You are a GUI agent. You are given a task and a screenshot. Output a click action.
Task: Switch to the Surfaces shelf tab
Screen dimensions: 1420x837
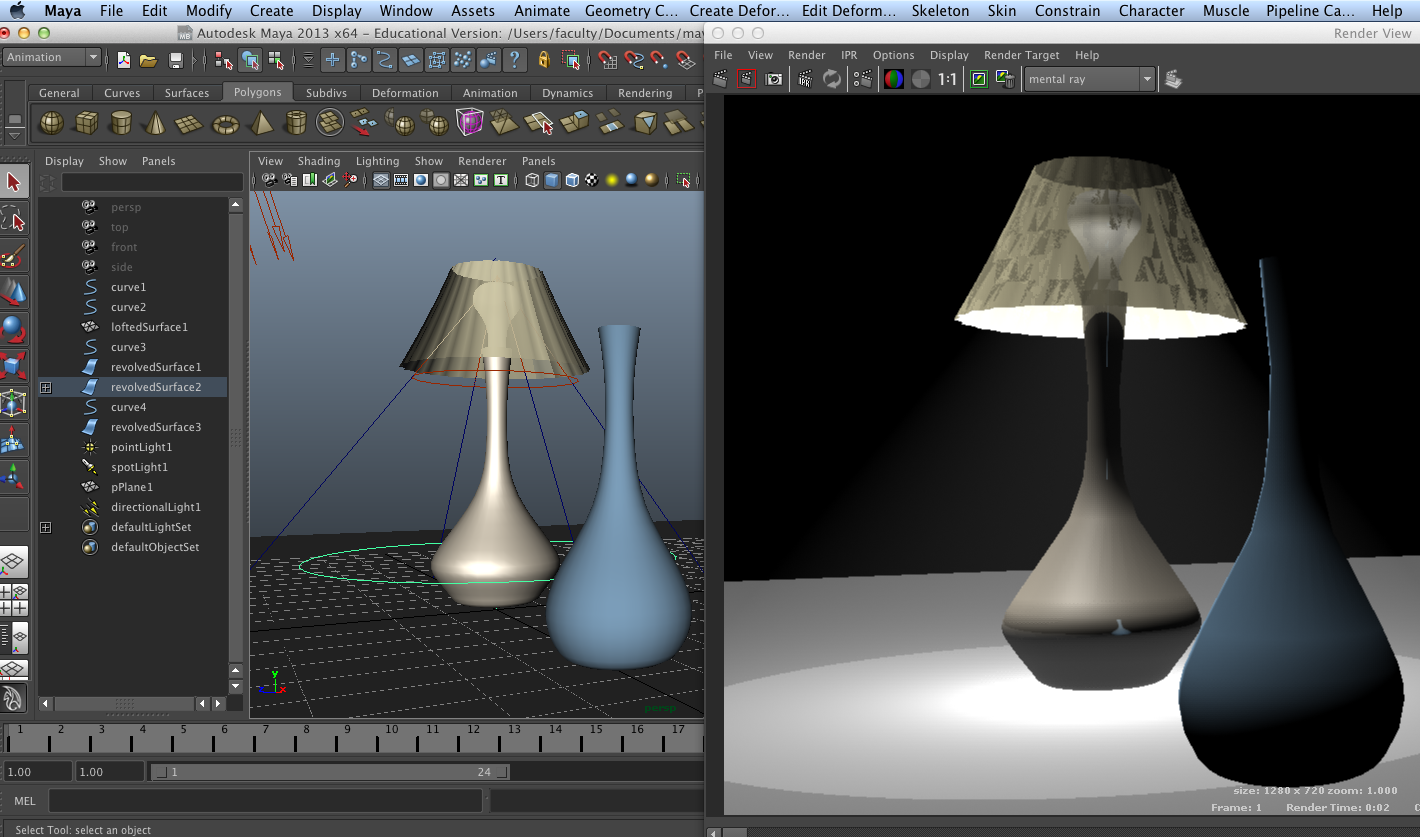[x=187, y=92]
